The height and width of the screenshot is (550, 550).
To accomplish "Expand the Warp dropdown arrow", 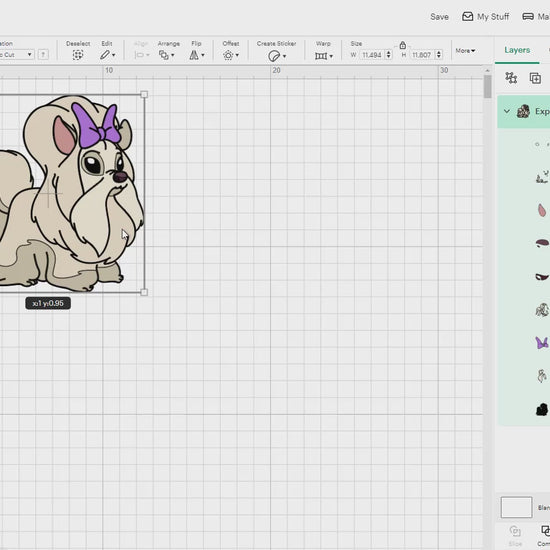I will click(331, 56).
